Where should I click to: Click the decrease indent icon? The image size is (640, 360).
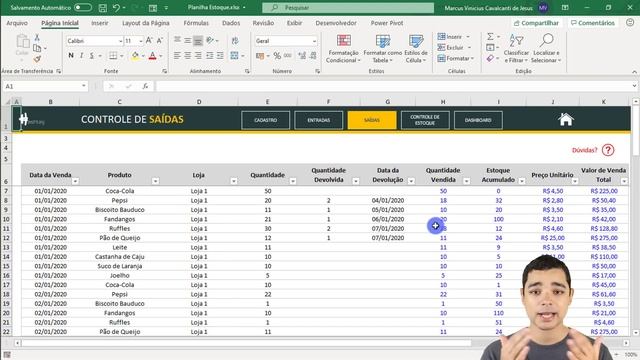(x=209, y=56)
